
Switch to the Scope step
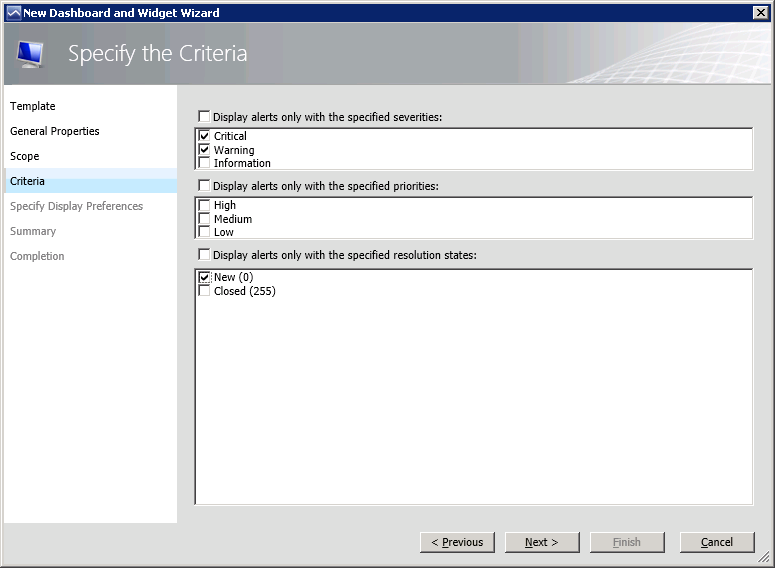25,156
